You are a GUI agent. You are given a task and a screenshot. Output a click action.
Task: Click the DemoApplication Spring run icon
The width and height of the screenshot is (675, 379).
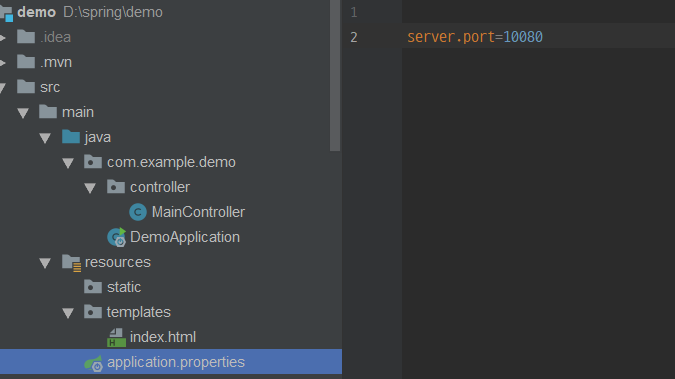pyautogui.click(x=116, y=237)
